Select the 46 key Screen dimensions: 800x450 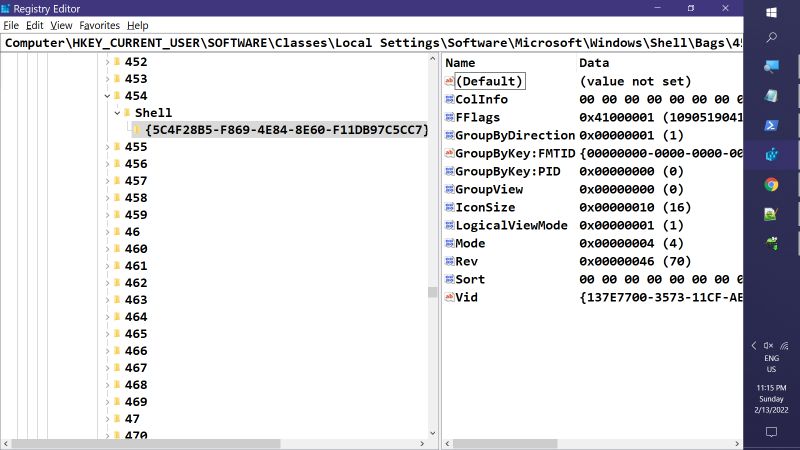click(x=132, y=232)
